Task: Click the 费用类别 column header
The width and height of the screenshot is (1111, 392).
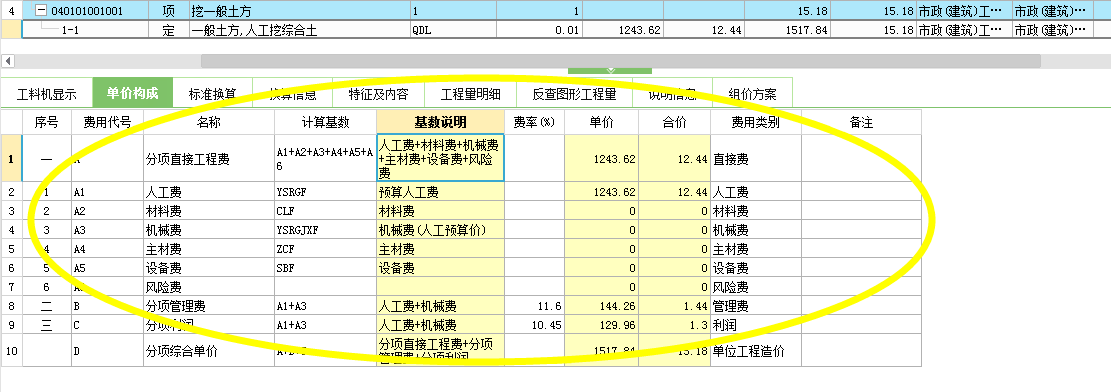Action: 756,123
